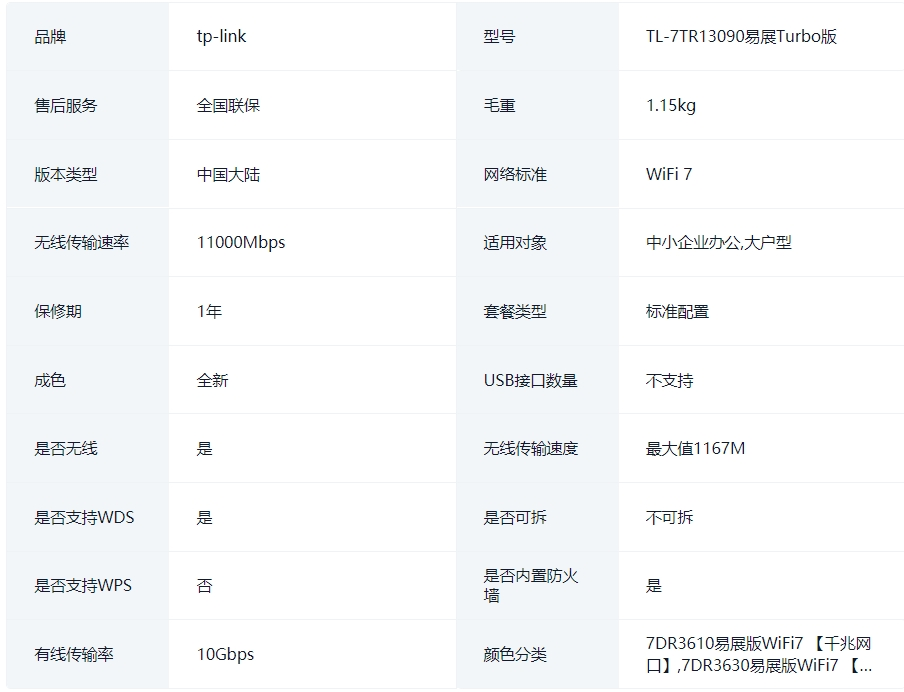Click the 11000Mbps wireless rate value
Screen dimensions: 904x692
240,243
